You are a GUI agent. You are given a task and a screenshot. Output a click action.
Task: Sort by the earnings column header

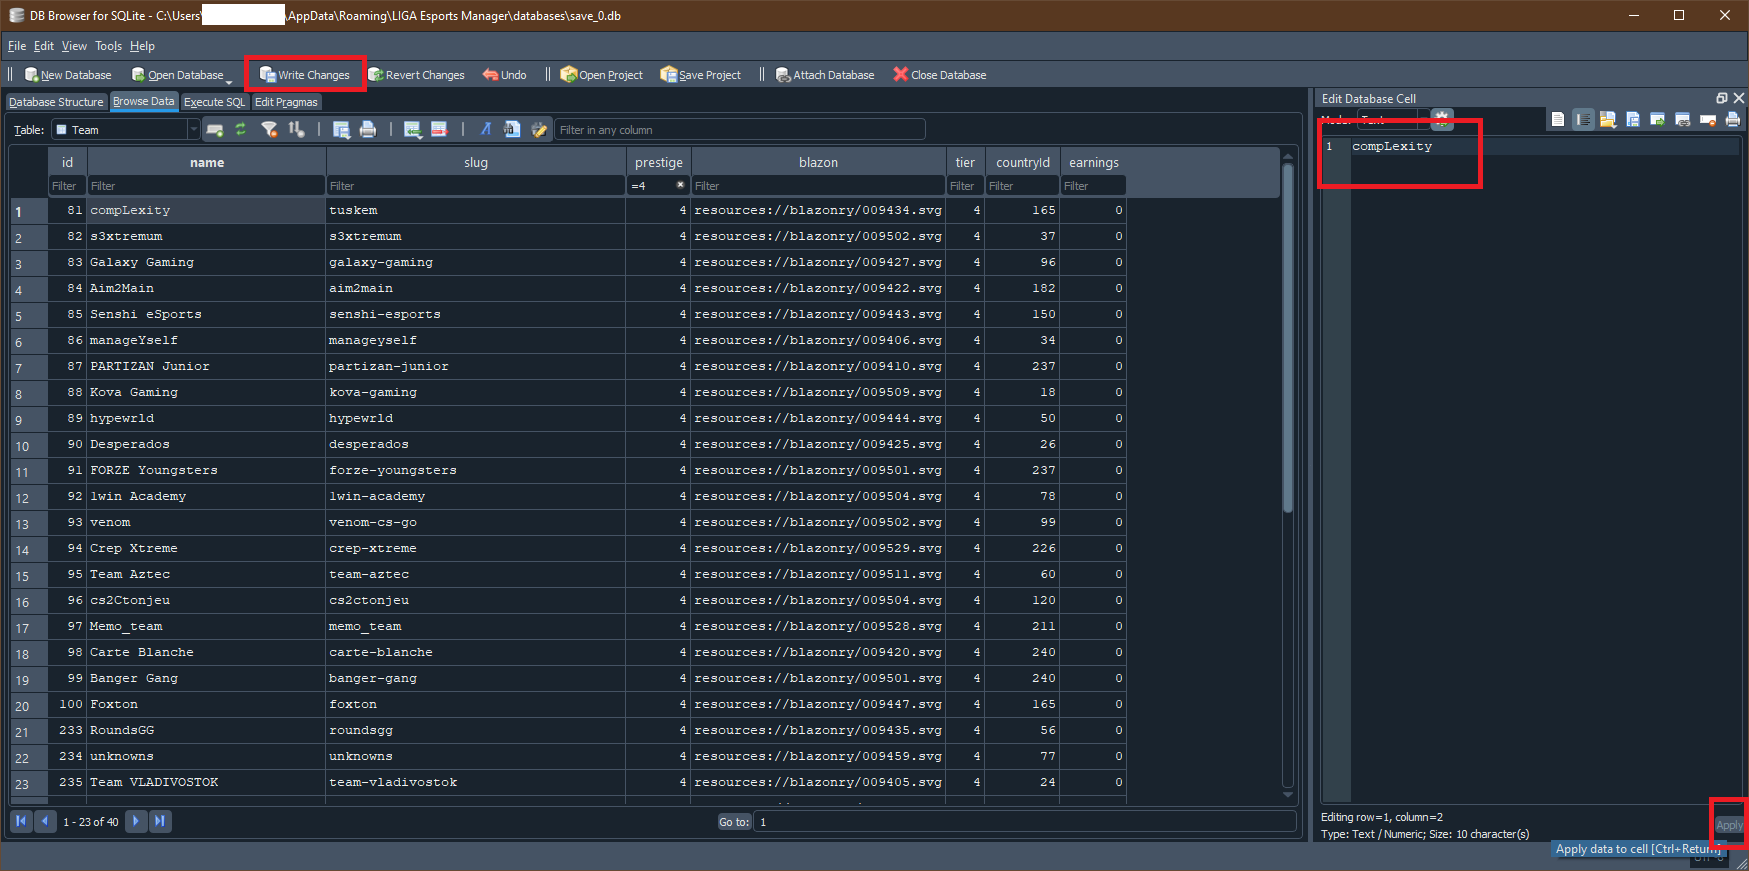tap(1094, 162)
